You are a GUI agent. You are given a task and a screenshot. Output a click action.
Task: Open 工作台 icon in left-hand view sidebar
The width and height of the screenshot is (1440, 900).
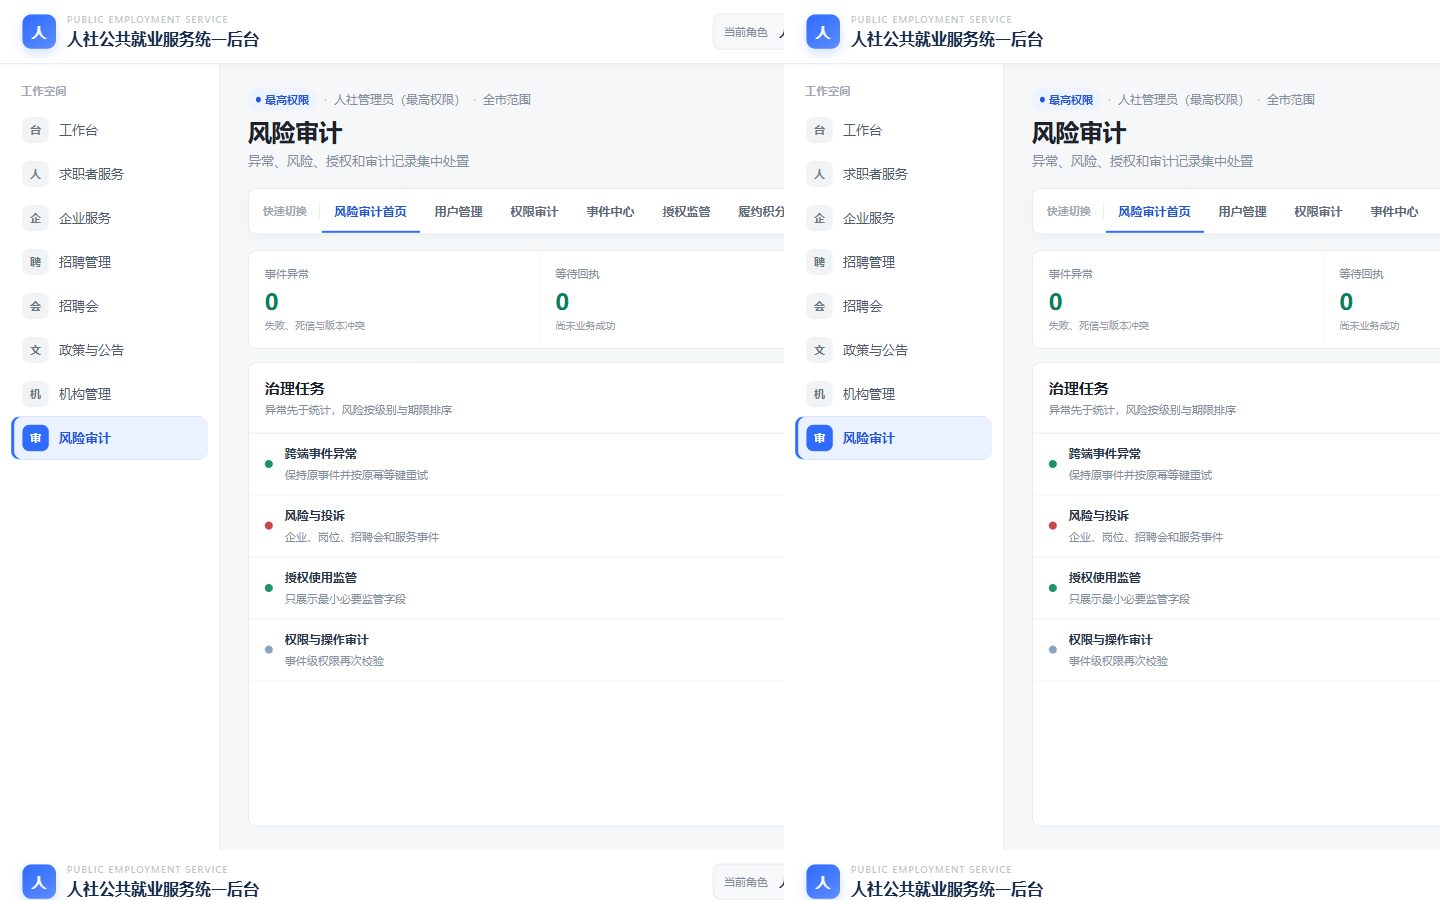tap(35, 130)
